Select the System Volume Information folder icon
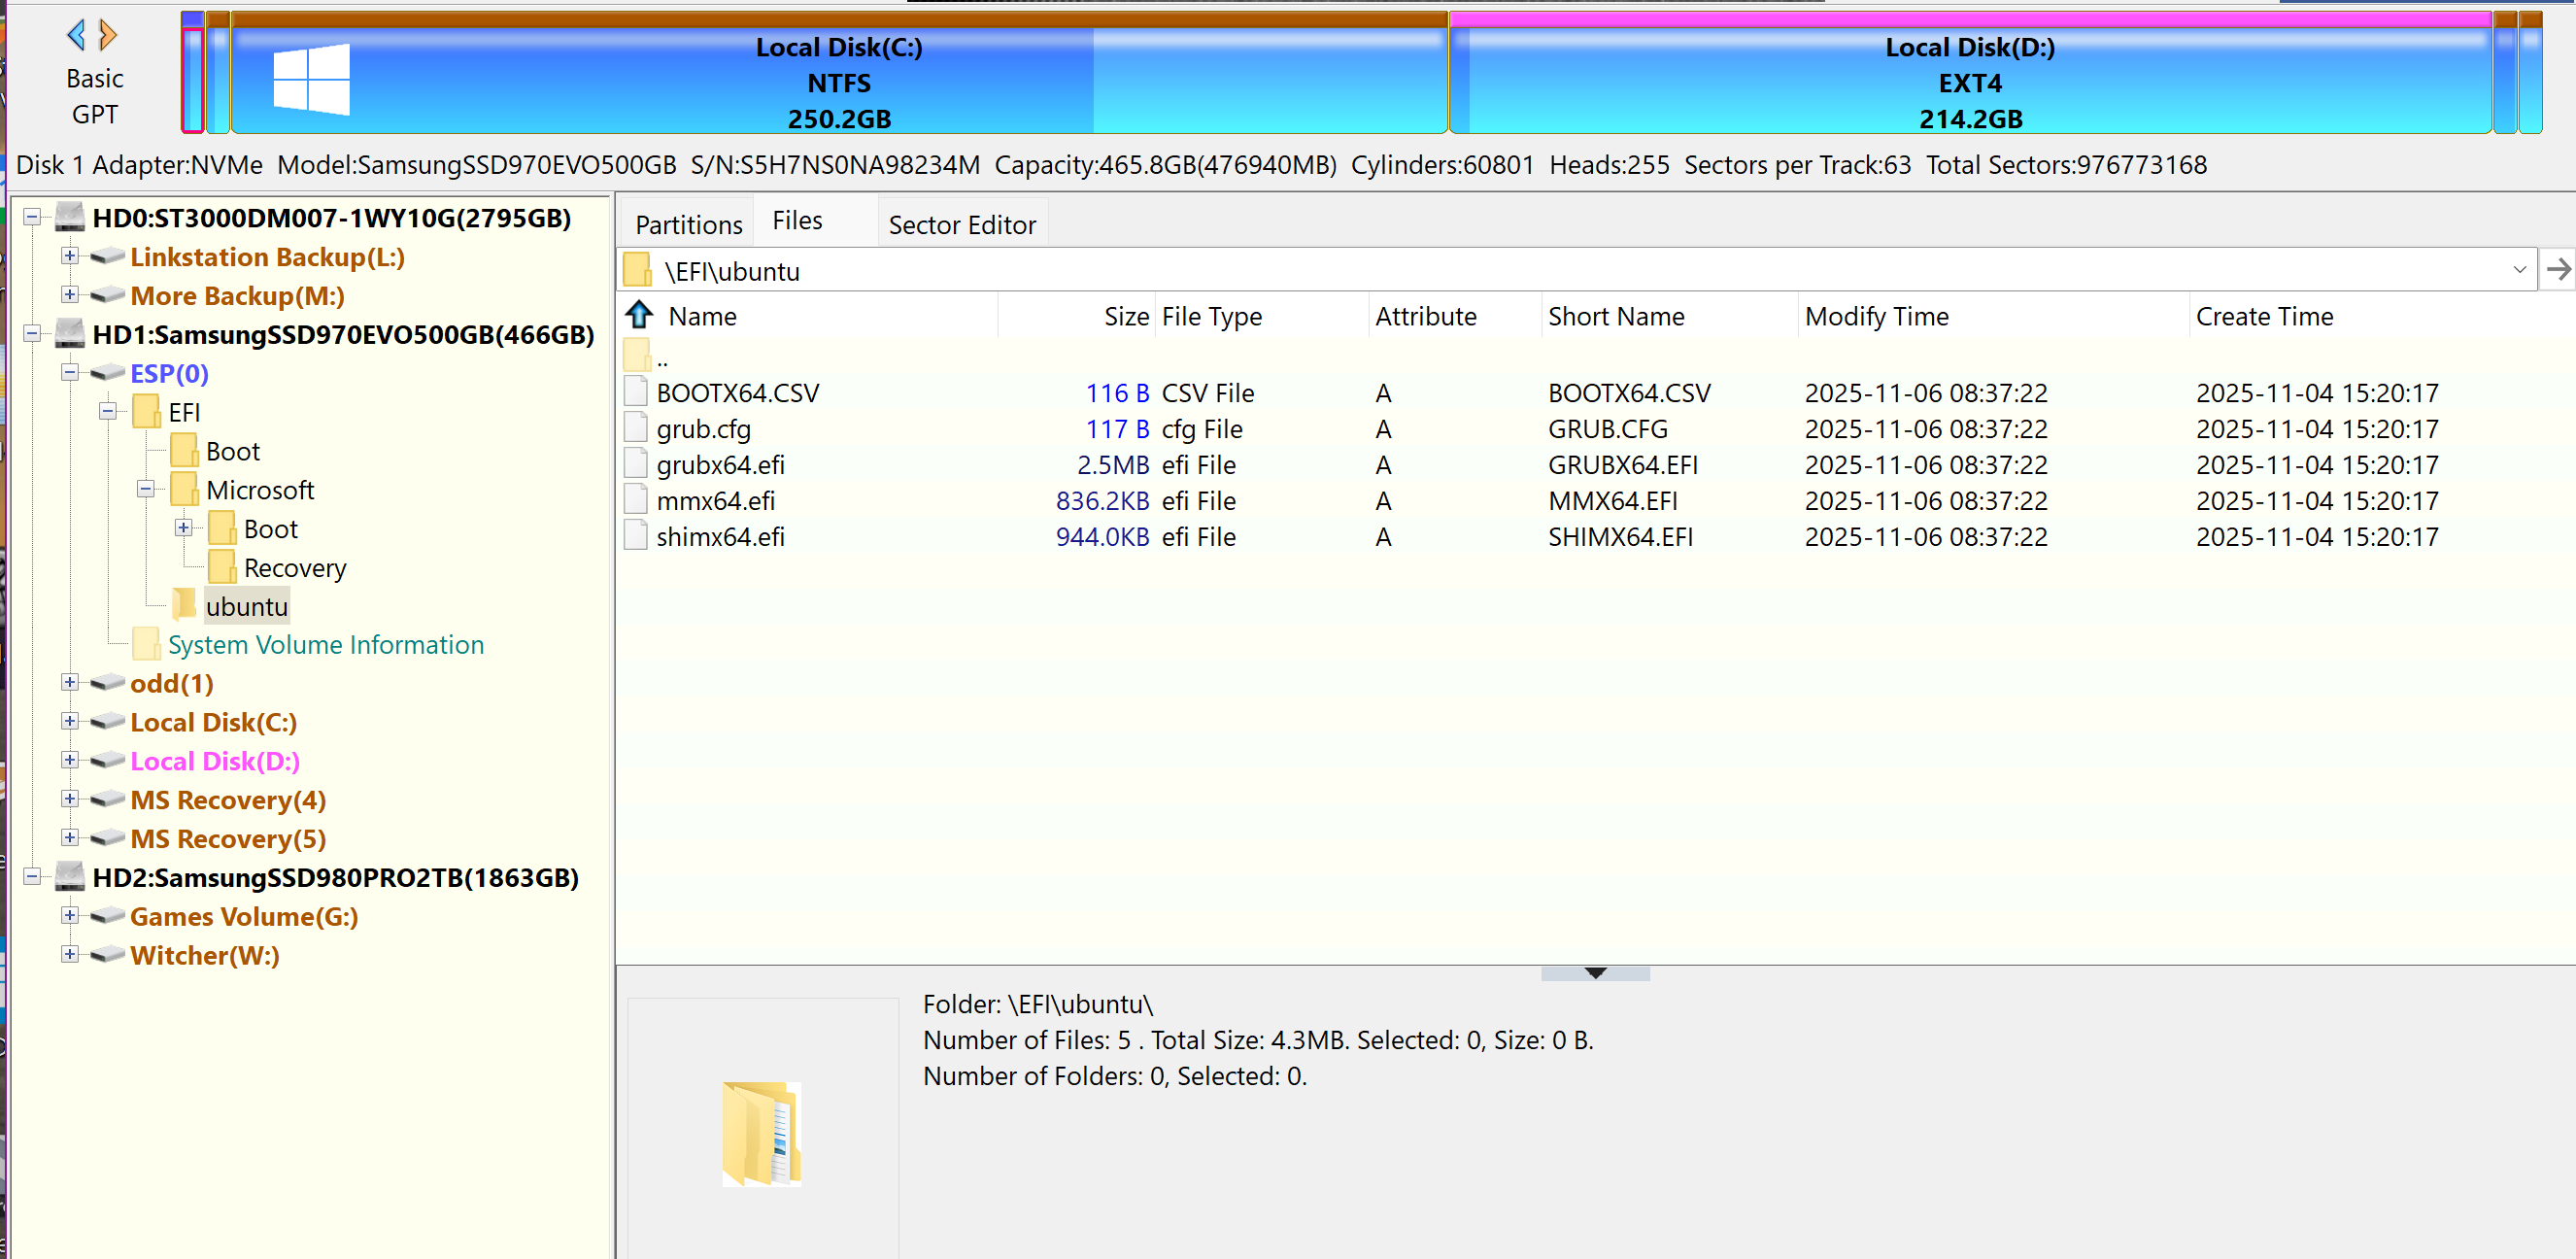Viewport: 2576px width, 1259px height. tap(146, 643)
